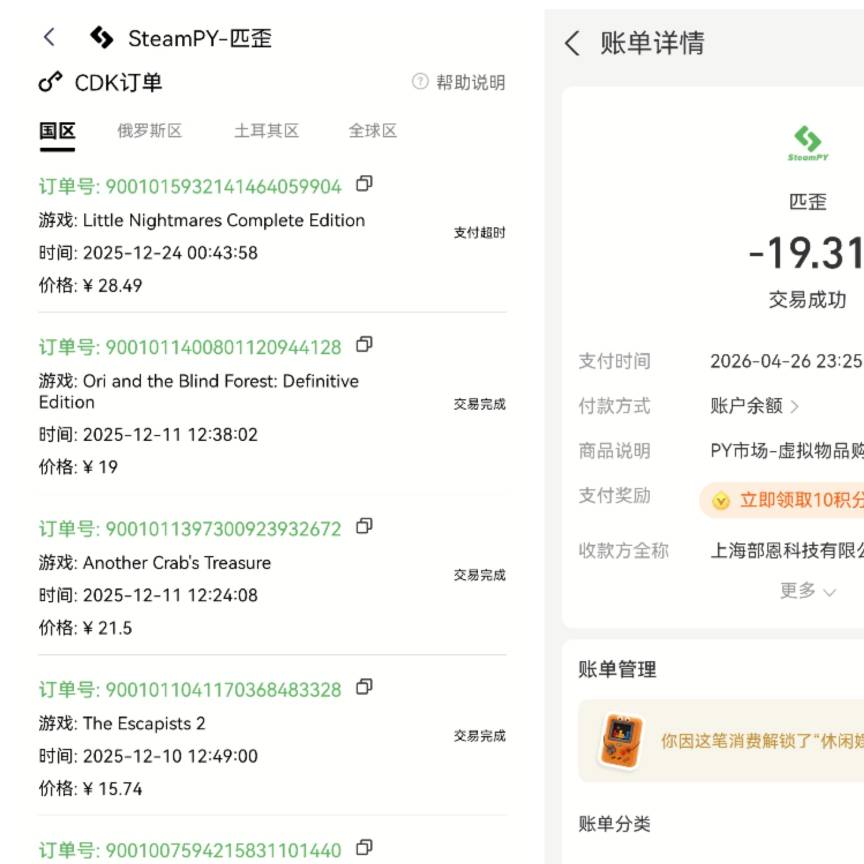Select order number 9001011400801120944128 text
The height and width of the screenshot is (864, 864).
point(223,348)
